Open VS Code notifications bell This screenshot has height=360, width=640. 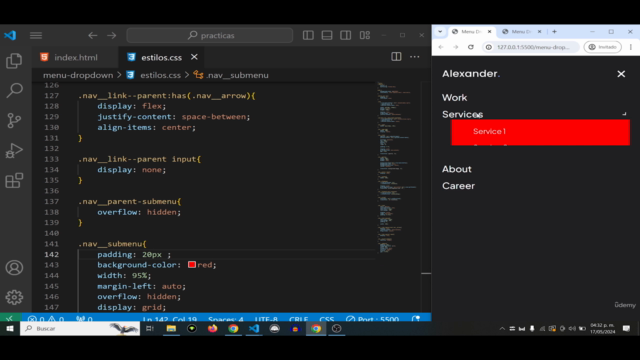point(416,319)
